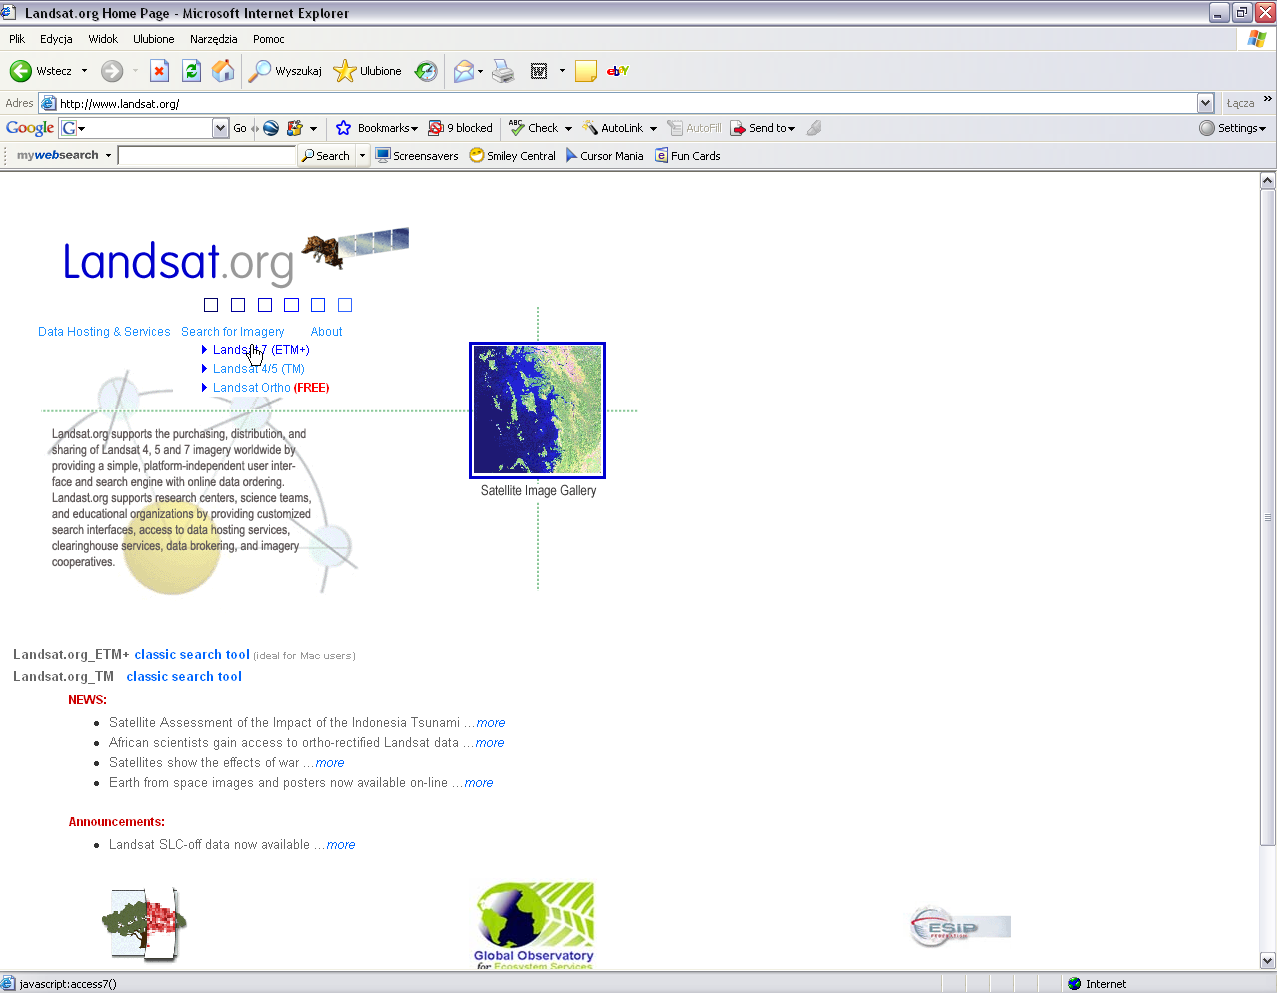Screen dimensions: 1277x993
Task: Open the Pomoc menu
Action: 269,39
